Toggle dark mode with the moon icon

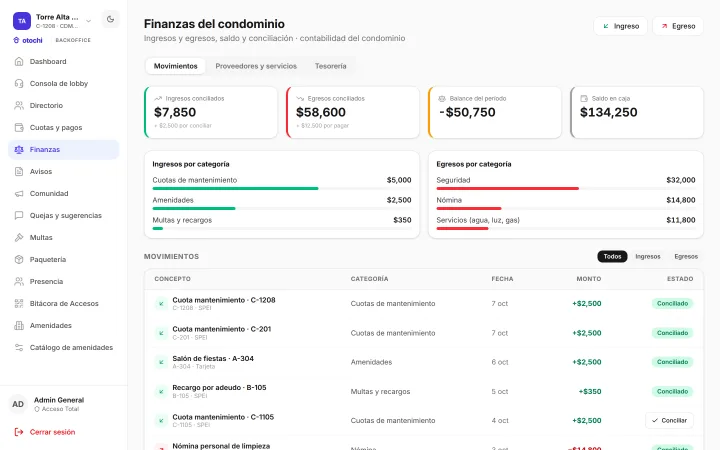(110, 19)
